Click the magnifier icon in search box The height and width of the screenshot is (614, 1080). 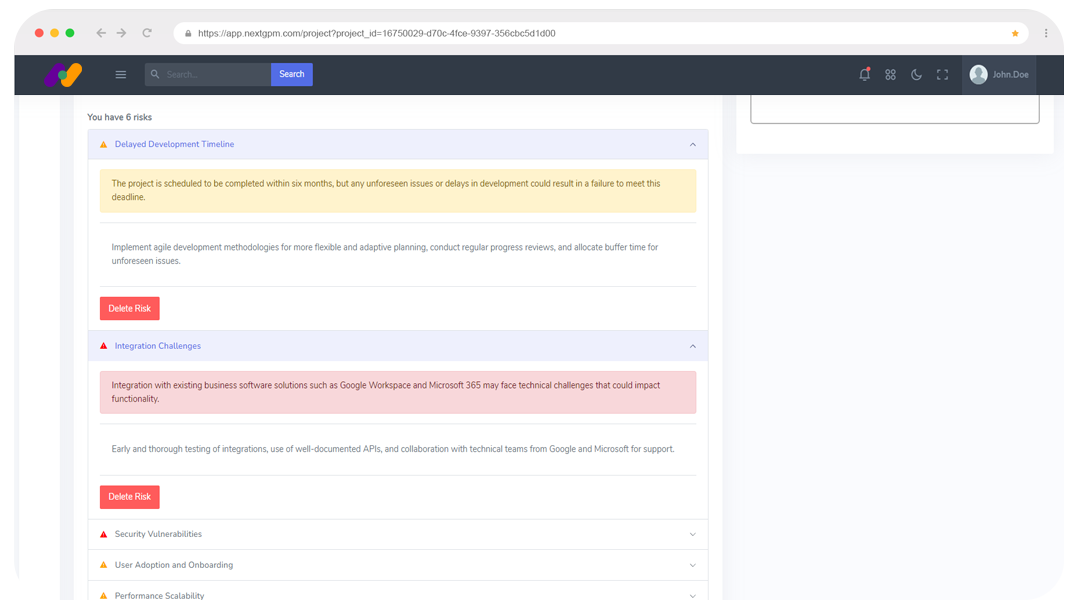coord(155,74)
